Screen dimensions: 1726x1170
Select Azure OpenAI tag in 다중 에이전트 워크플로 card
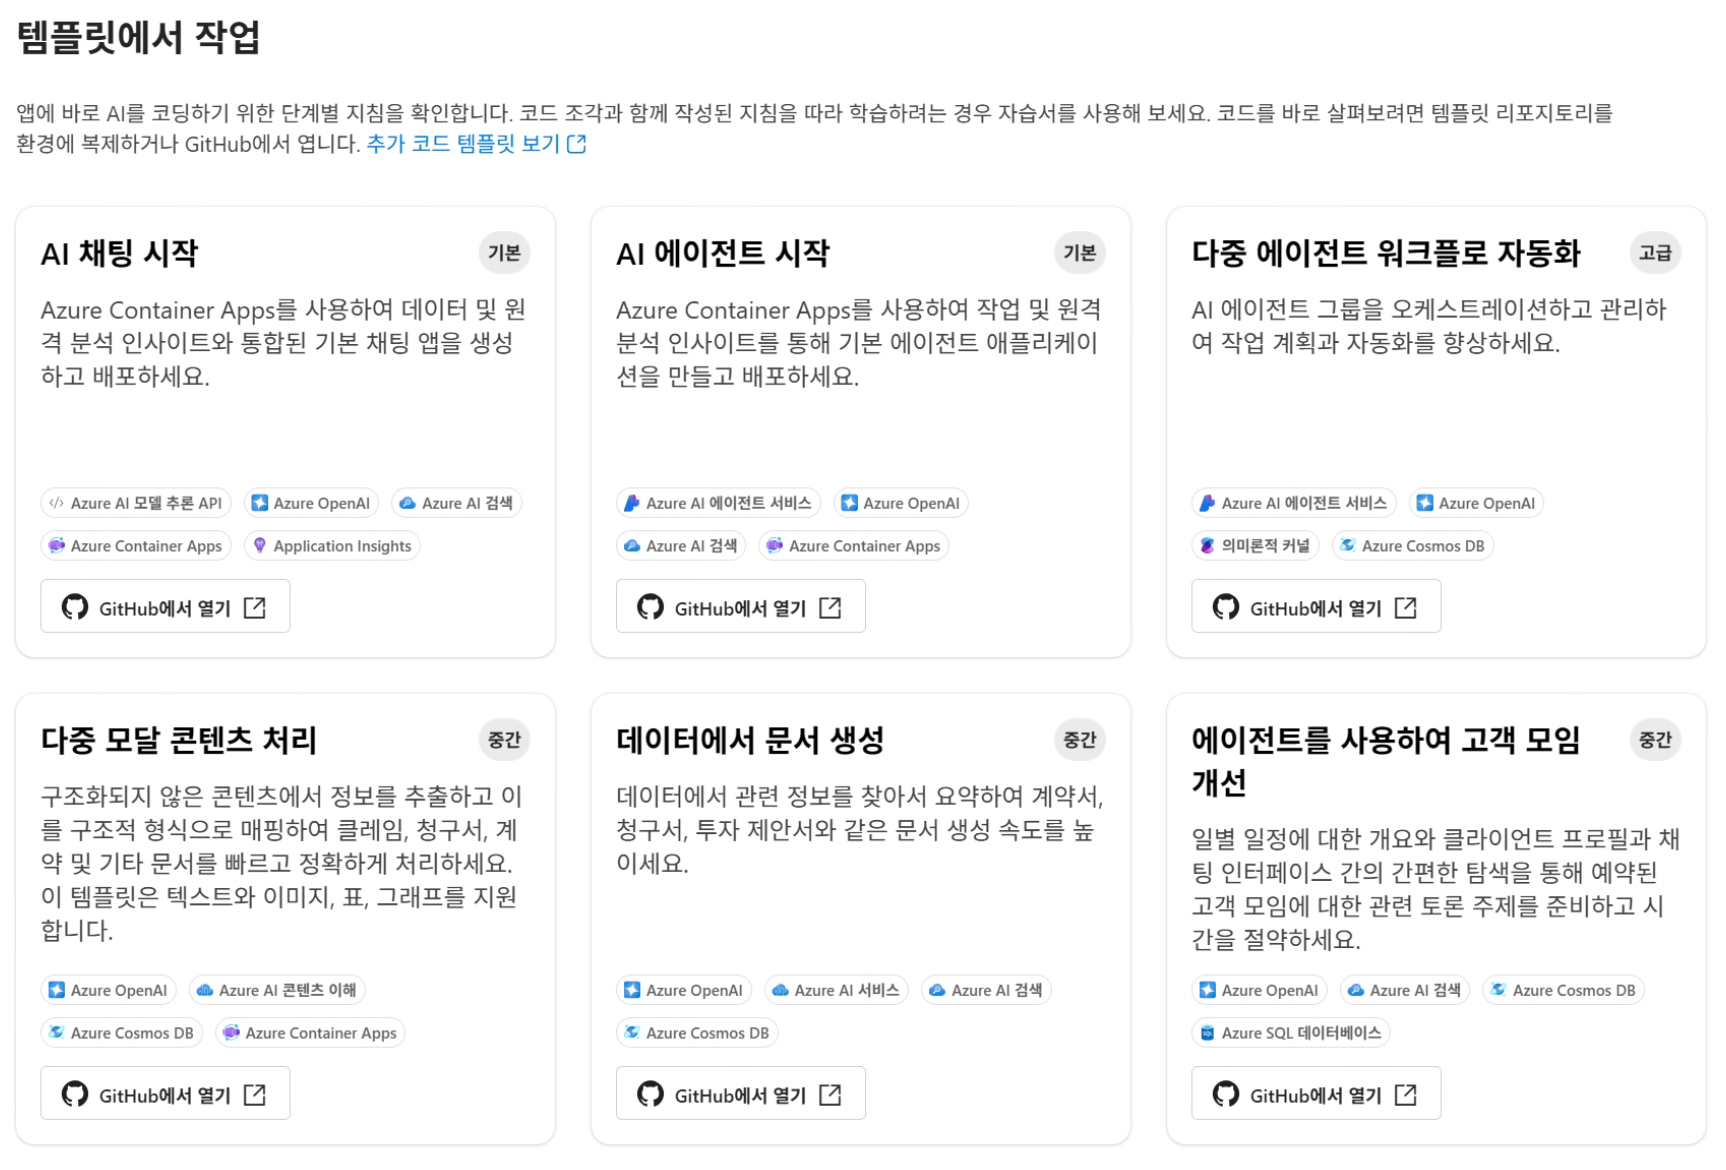[x=1476, y=503]
